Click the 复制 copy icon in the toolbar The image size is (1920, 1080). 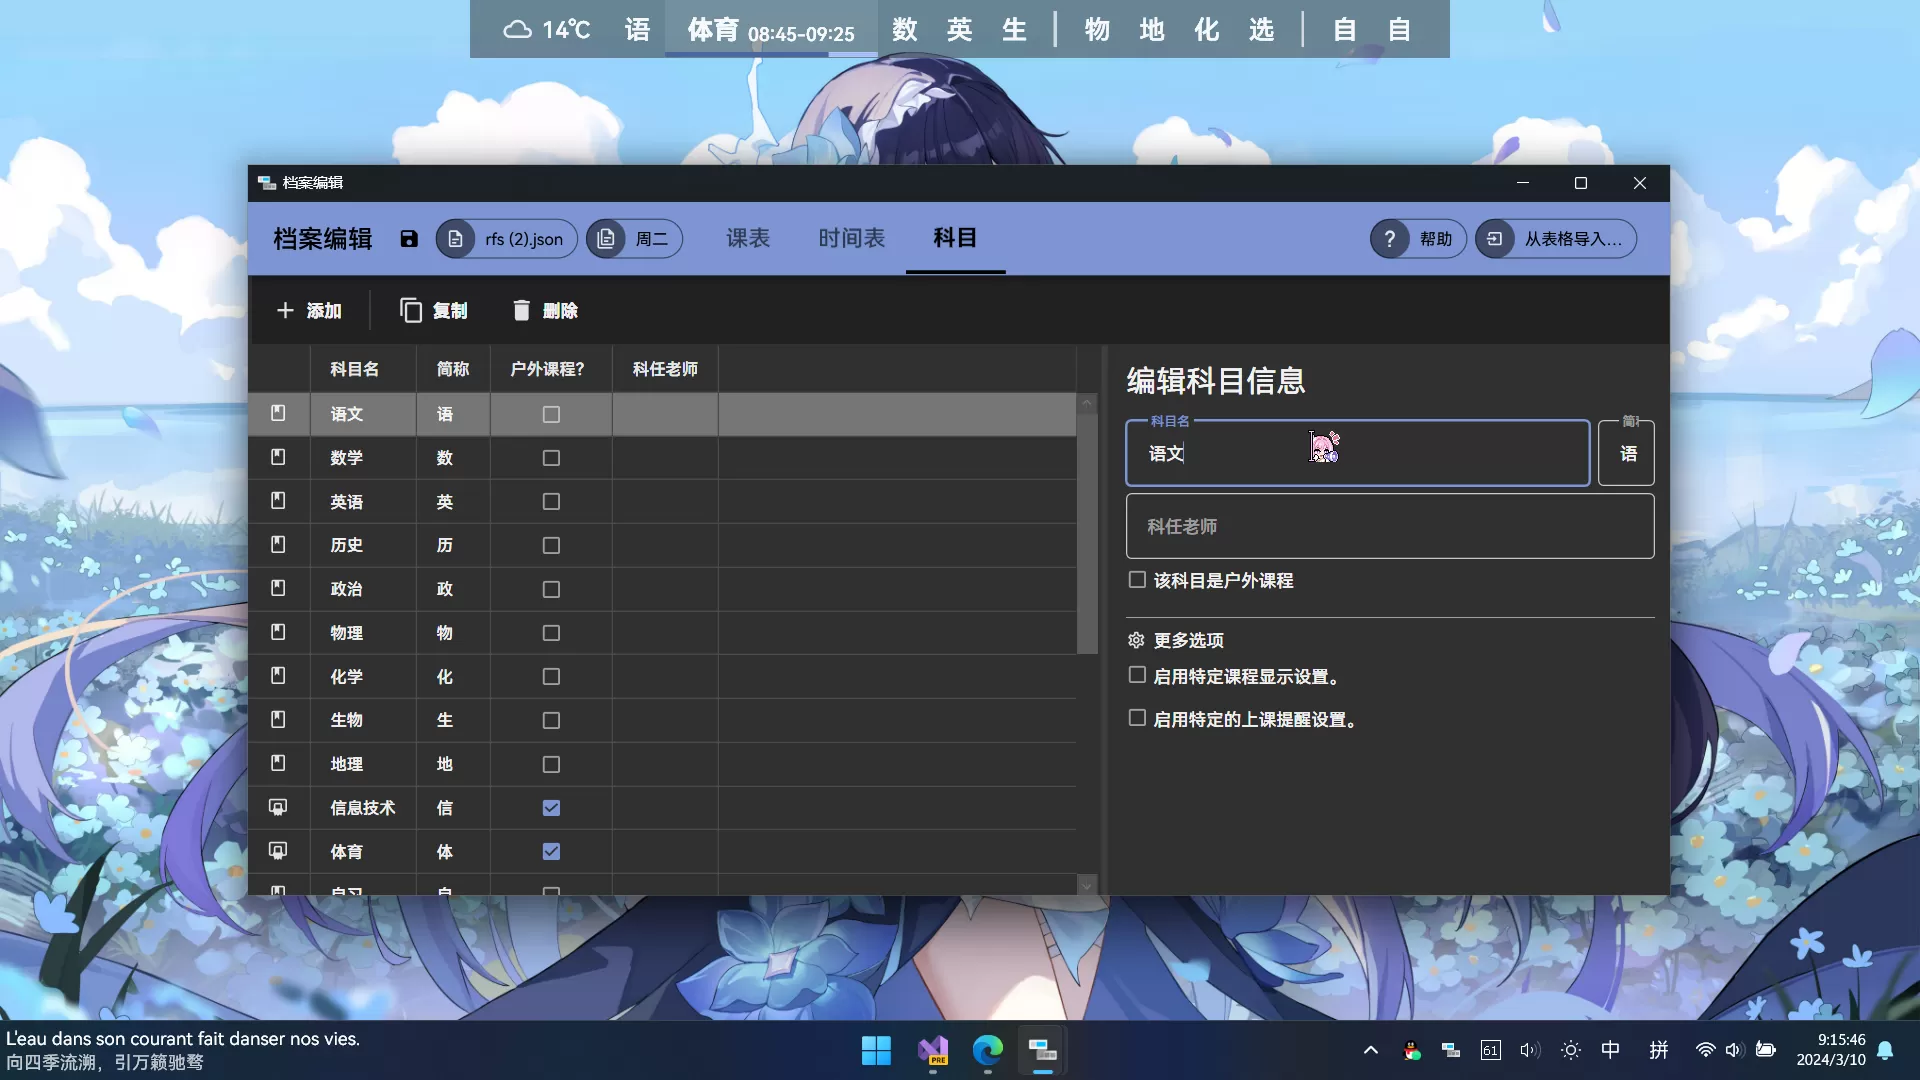[411, 310]
